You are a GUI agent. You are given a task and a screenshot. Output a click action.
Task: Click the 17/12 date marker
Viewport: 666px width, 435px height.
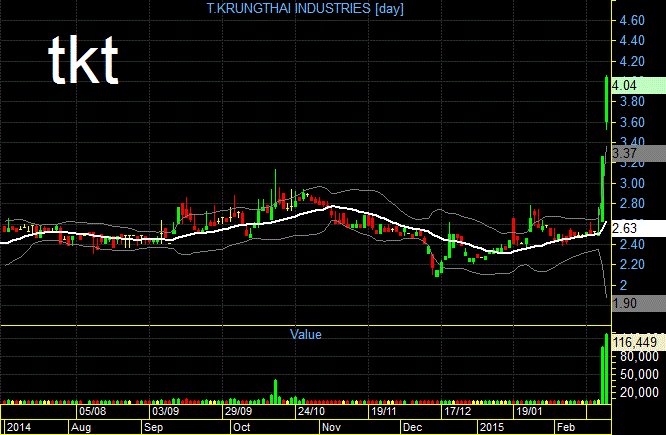click(457, 411)
